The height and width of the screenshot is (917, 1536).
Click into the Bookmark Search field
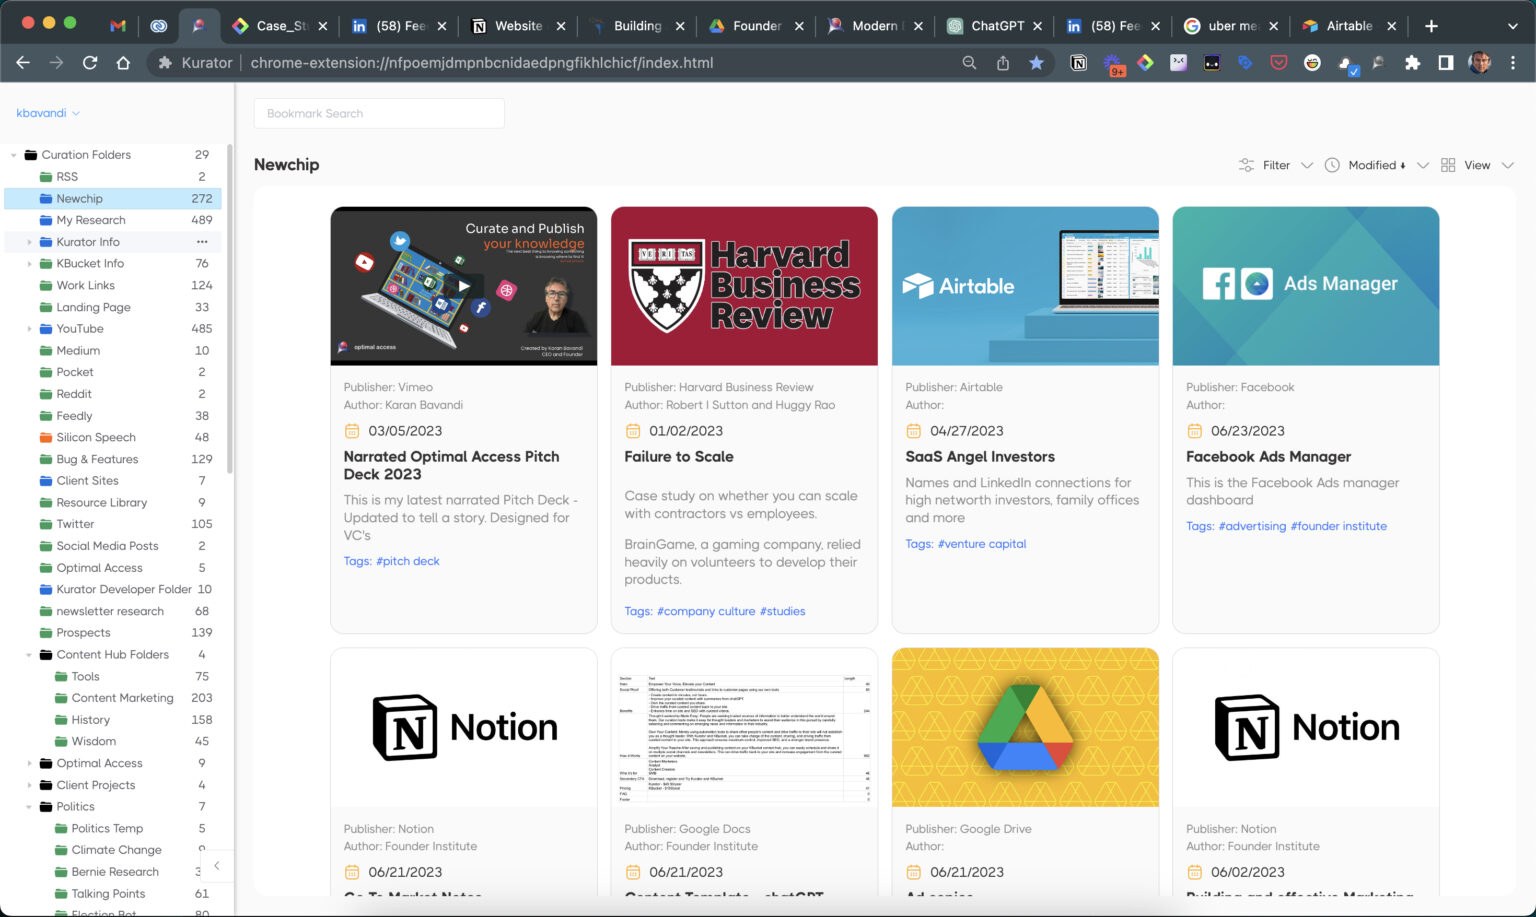pos(379,113)
